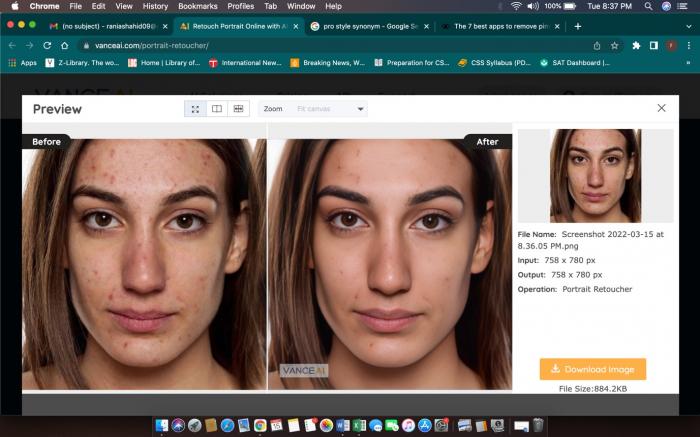Open the Chrome three-dot menu
The height and width of the screenshot is (437, 700).
click(x=689, y=46)
